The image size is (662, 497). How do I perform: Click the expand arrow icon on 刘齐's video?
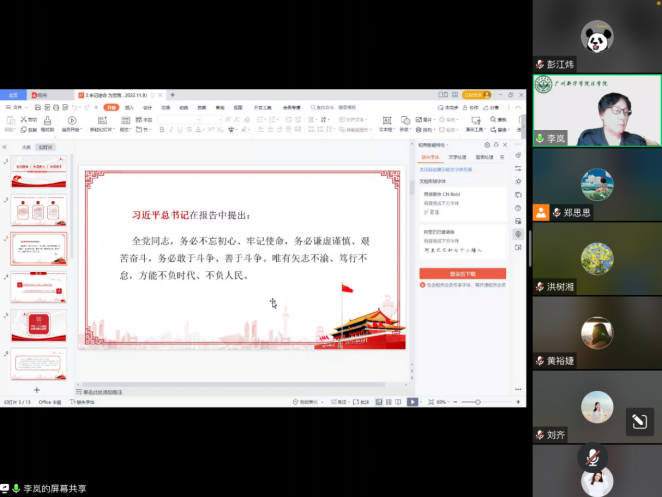[x=639, y=422]
